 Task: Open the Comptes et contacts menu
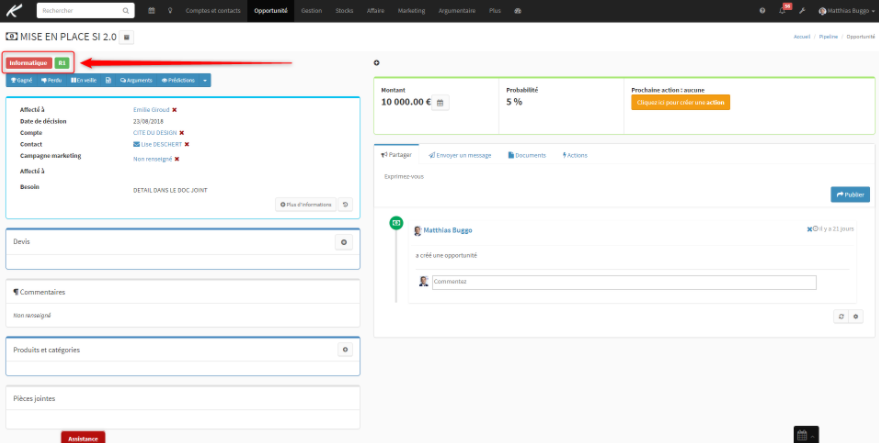point(213,11)
